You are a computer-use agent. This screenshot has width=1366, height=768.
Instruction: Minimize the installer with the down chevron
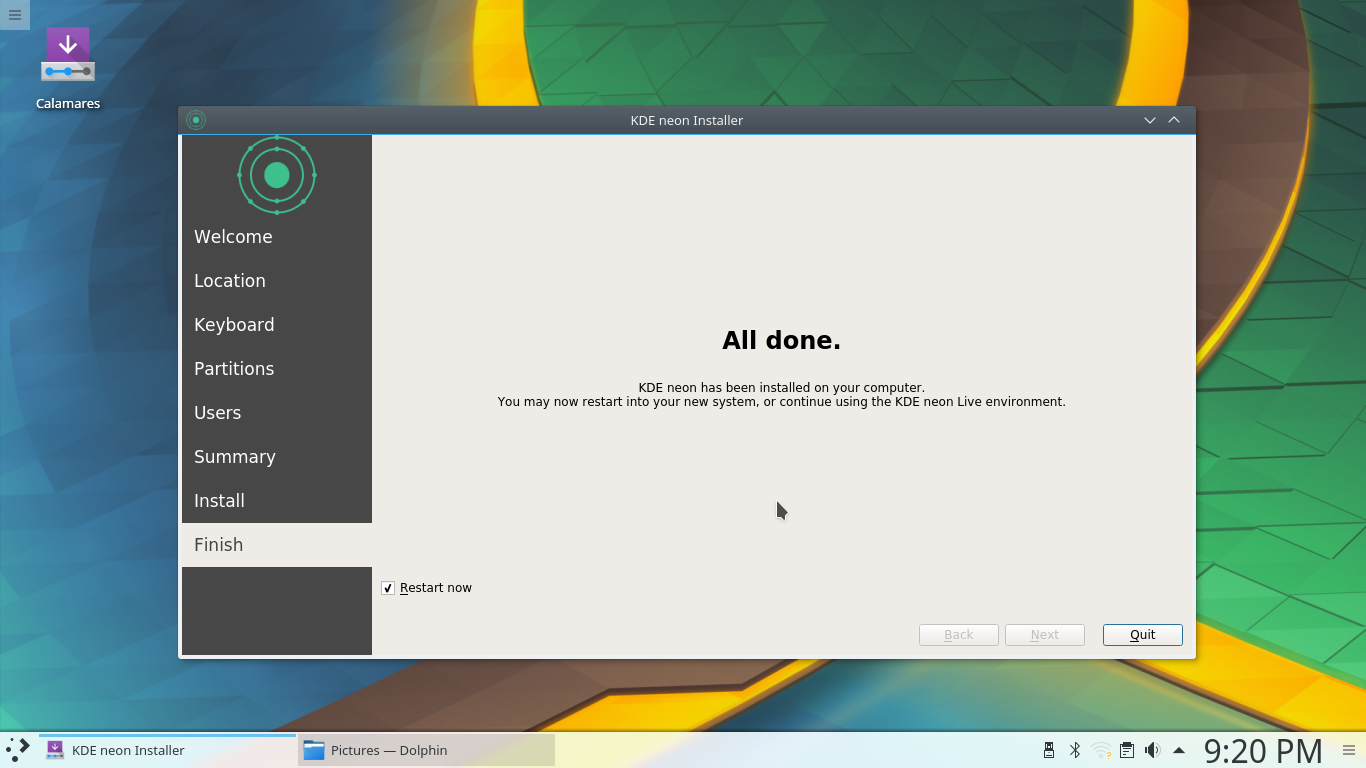pos(1150,120)
